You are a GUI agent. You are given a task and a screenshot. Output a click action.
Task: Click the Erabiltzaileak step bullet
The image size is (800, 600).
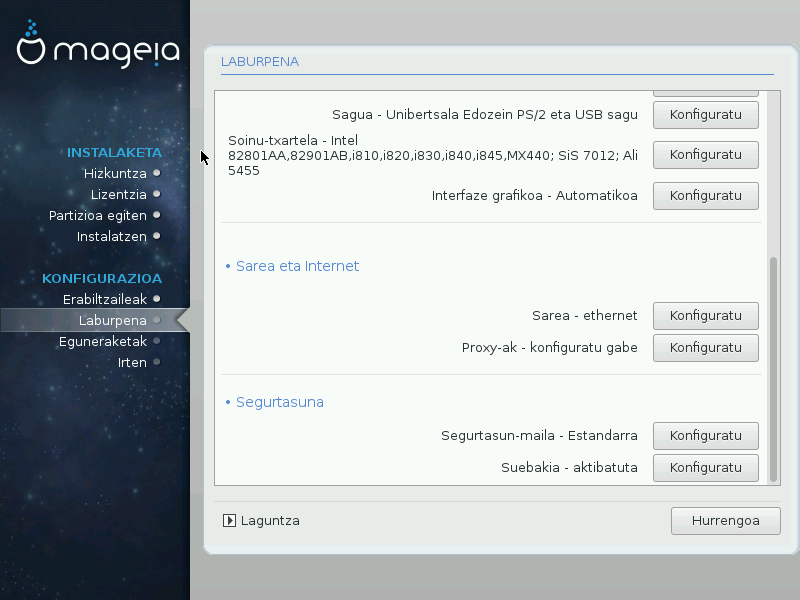(x=156, y=299)
